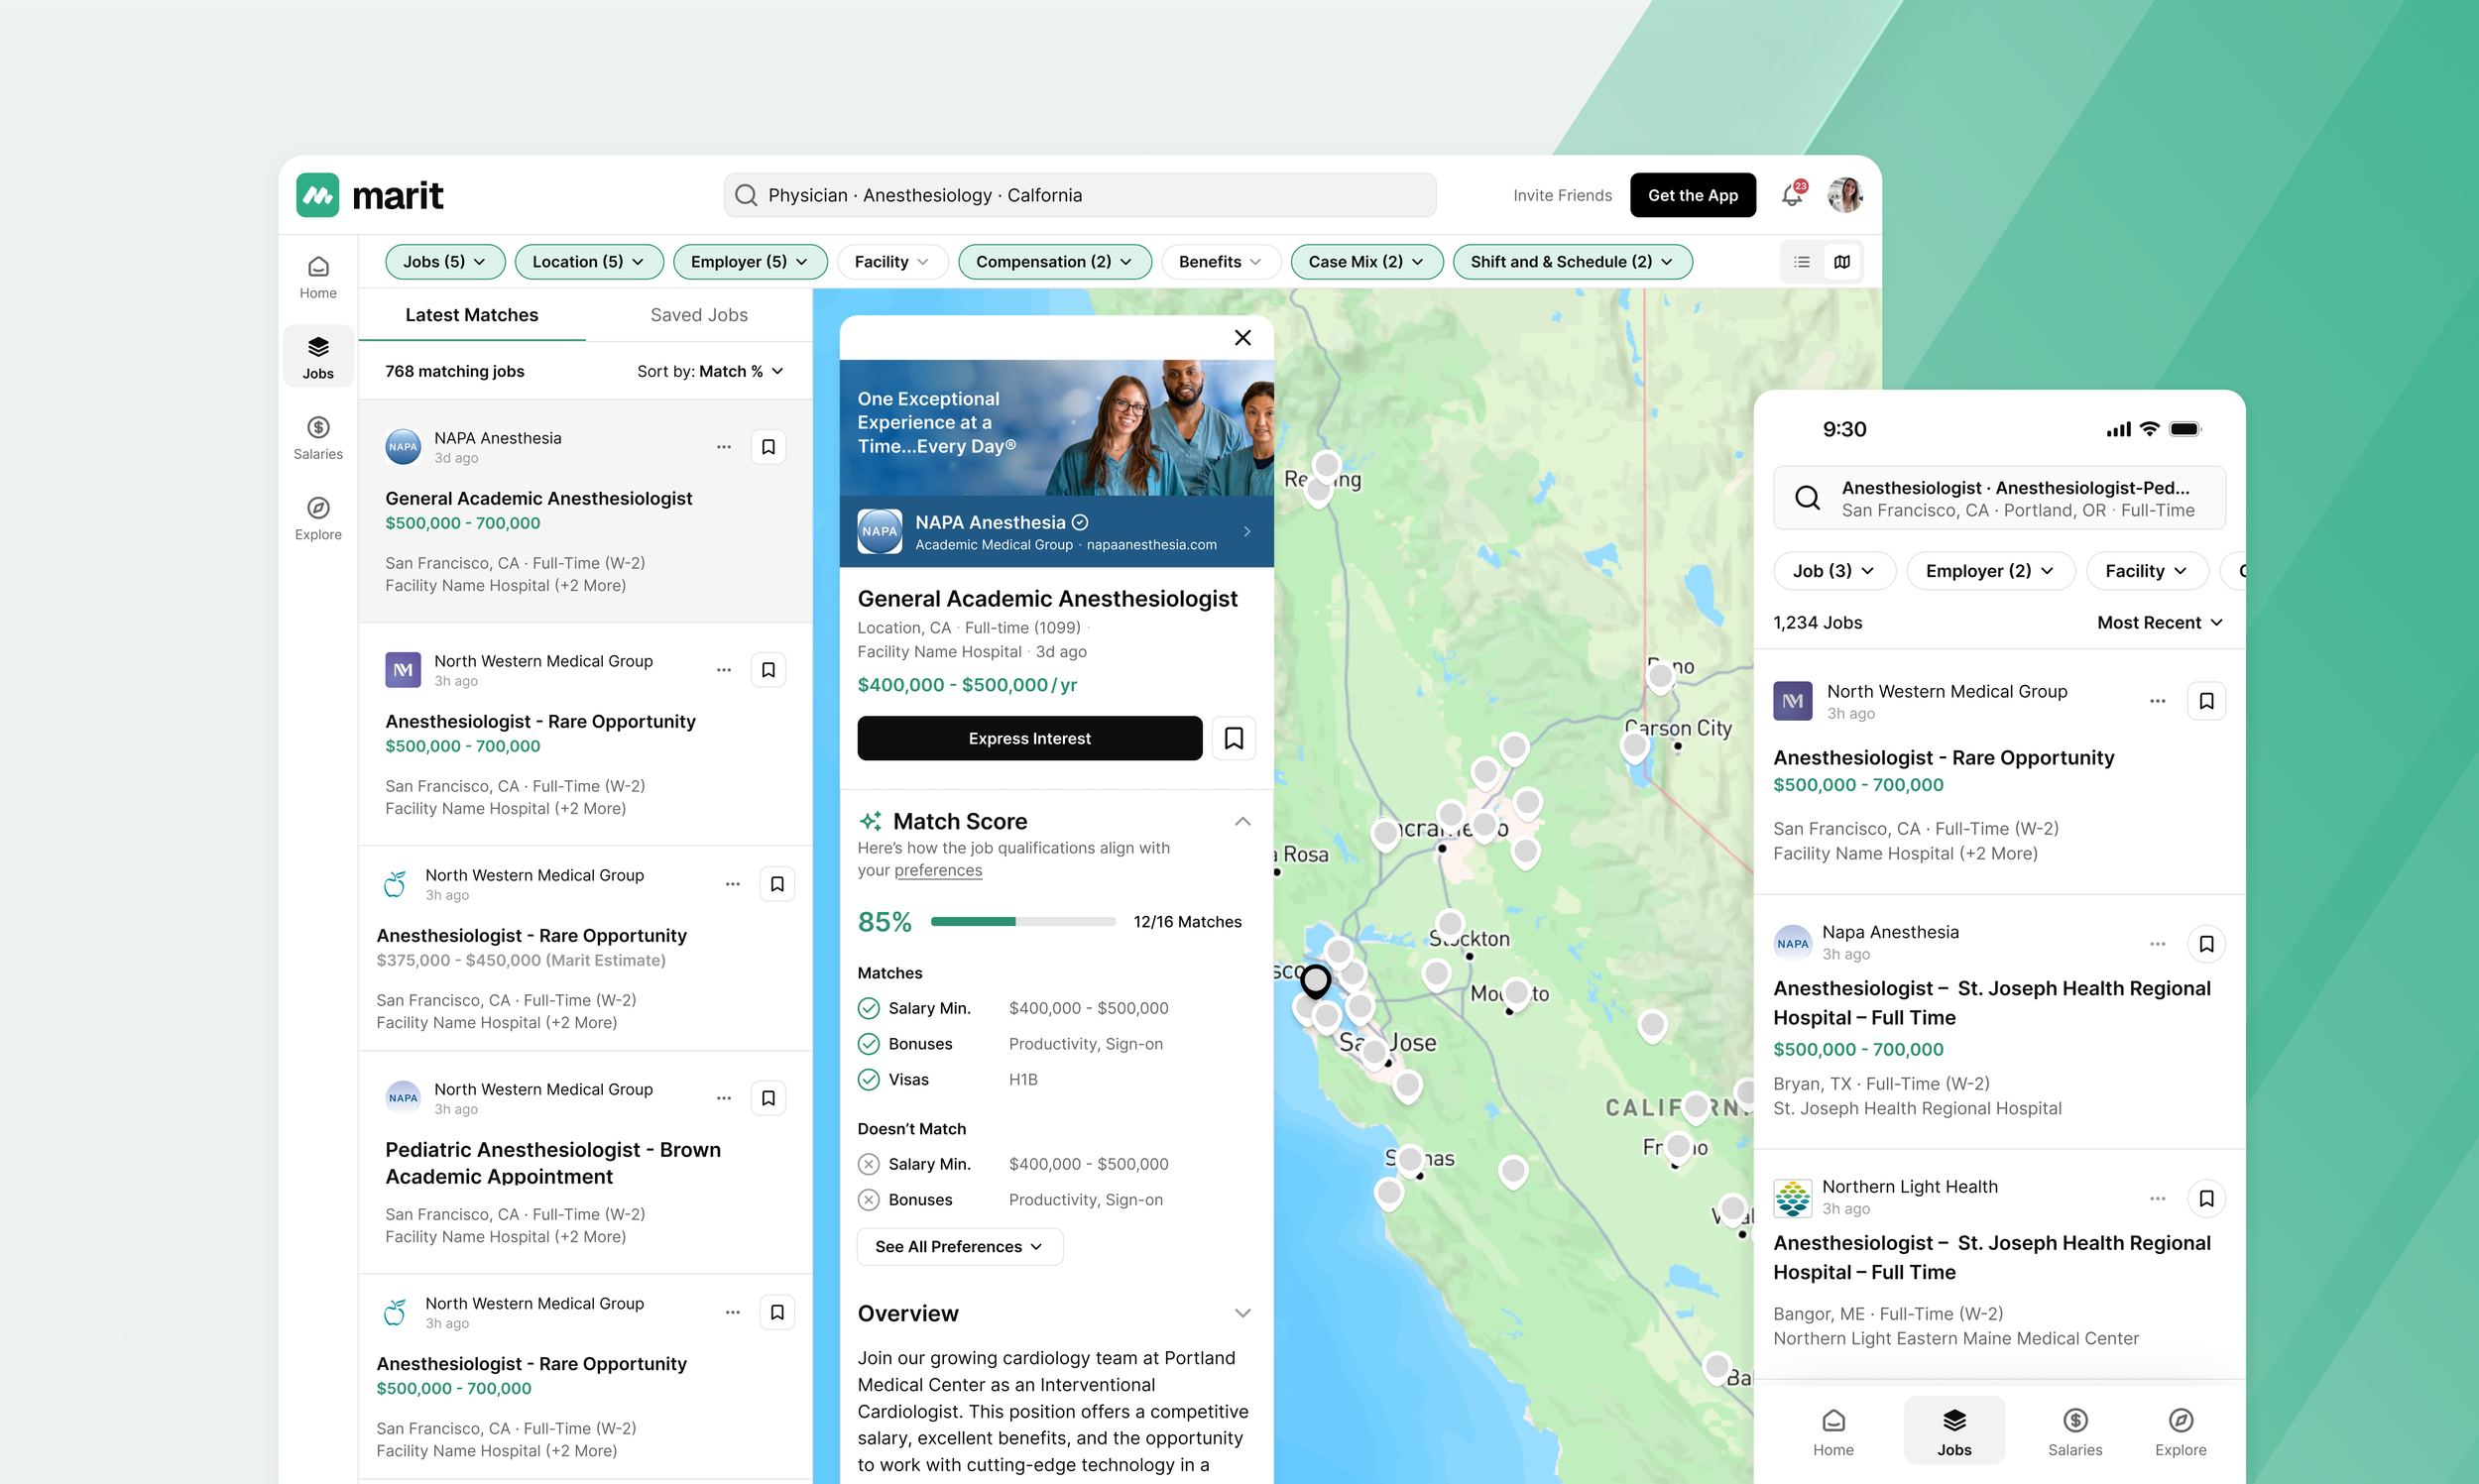Expand the Overview section
This screenshot has width=2479, height=1484.
point(1242,1313)
